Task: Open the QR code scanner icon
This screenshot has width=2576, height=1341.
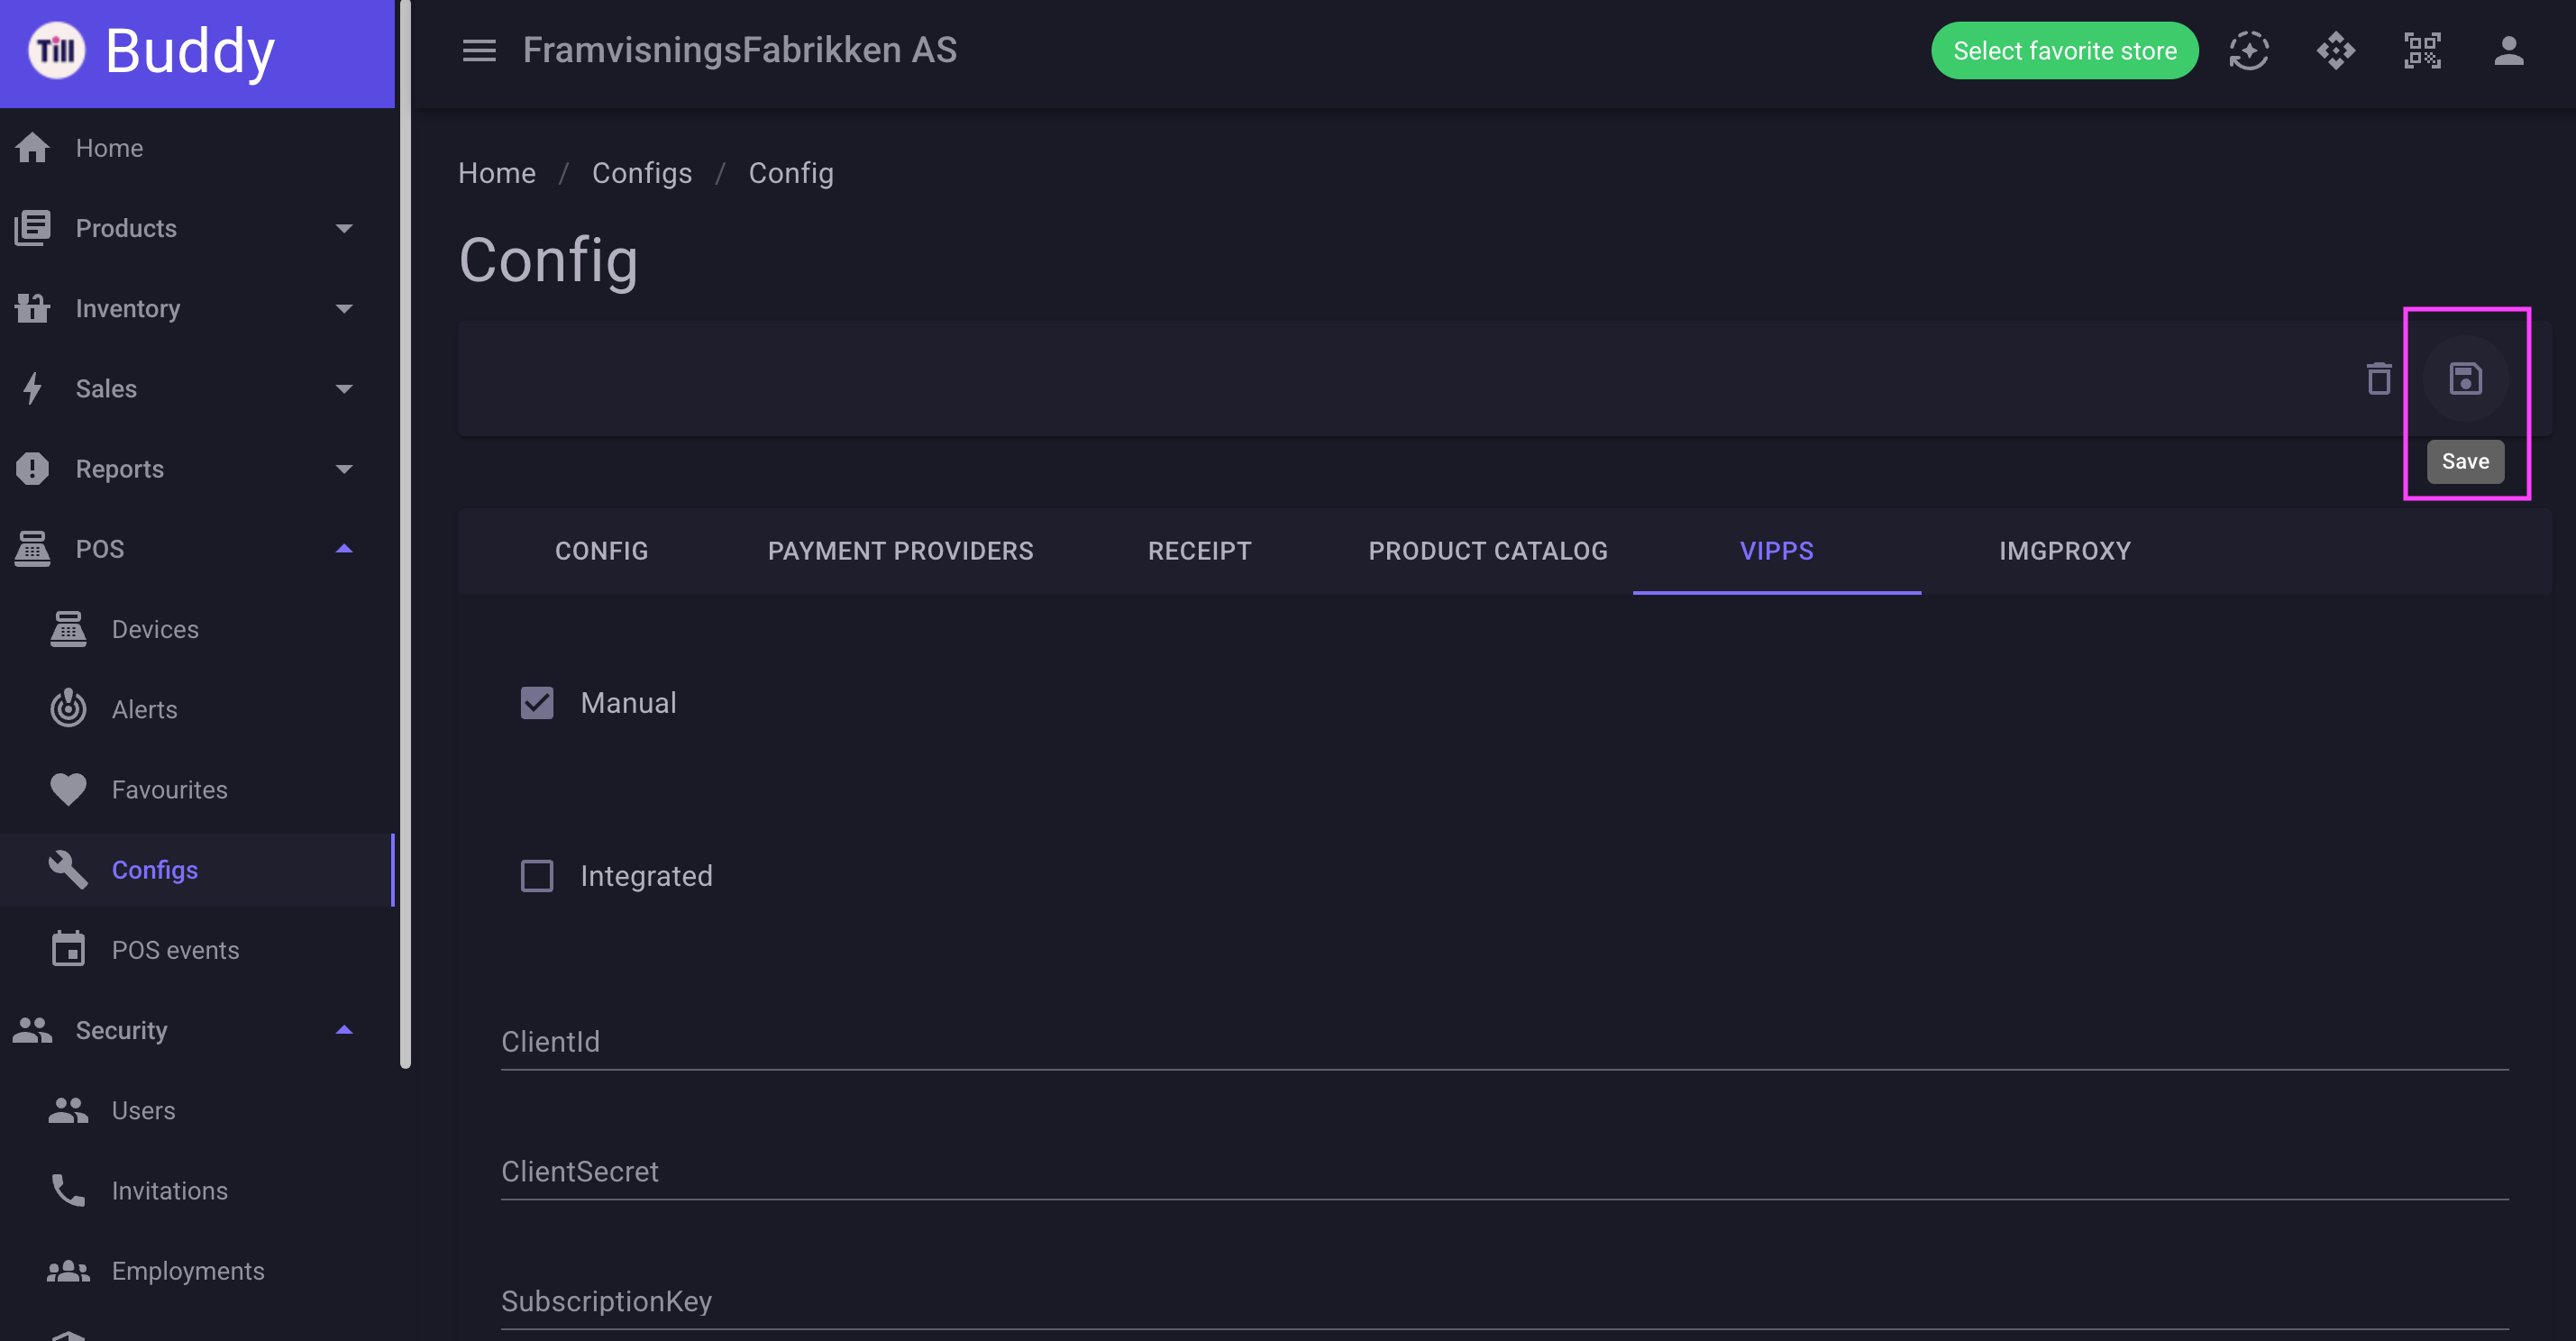Action: [x=2422, y=50]
